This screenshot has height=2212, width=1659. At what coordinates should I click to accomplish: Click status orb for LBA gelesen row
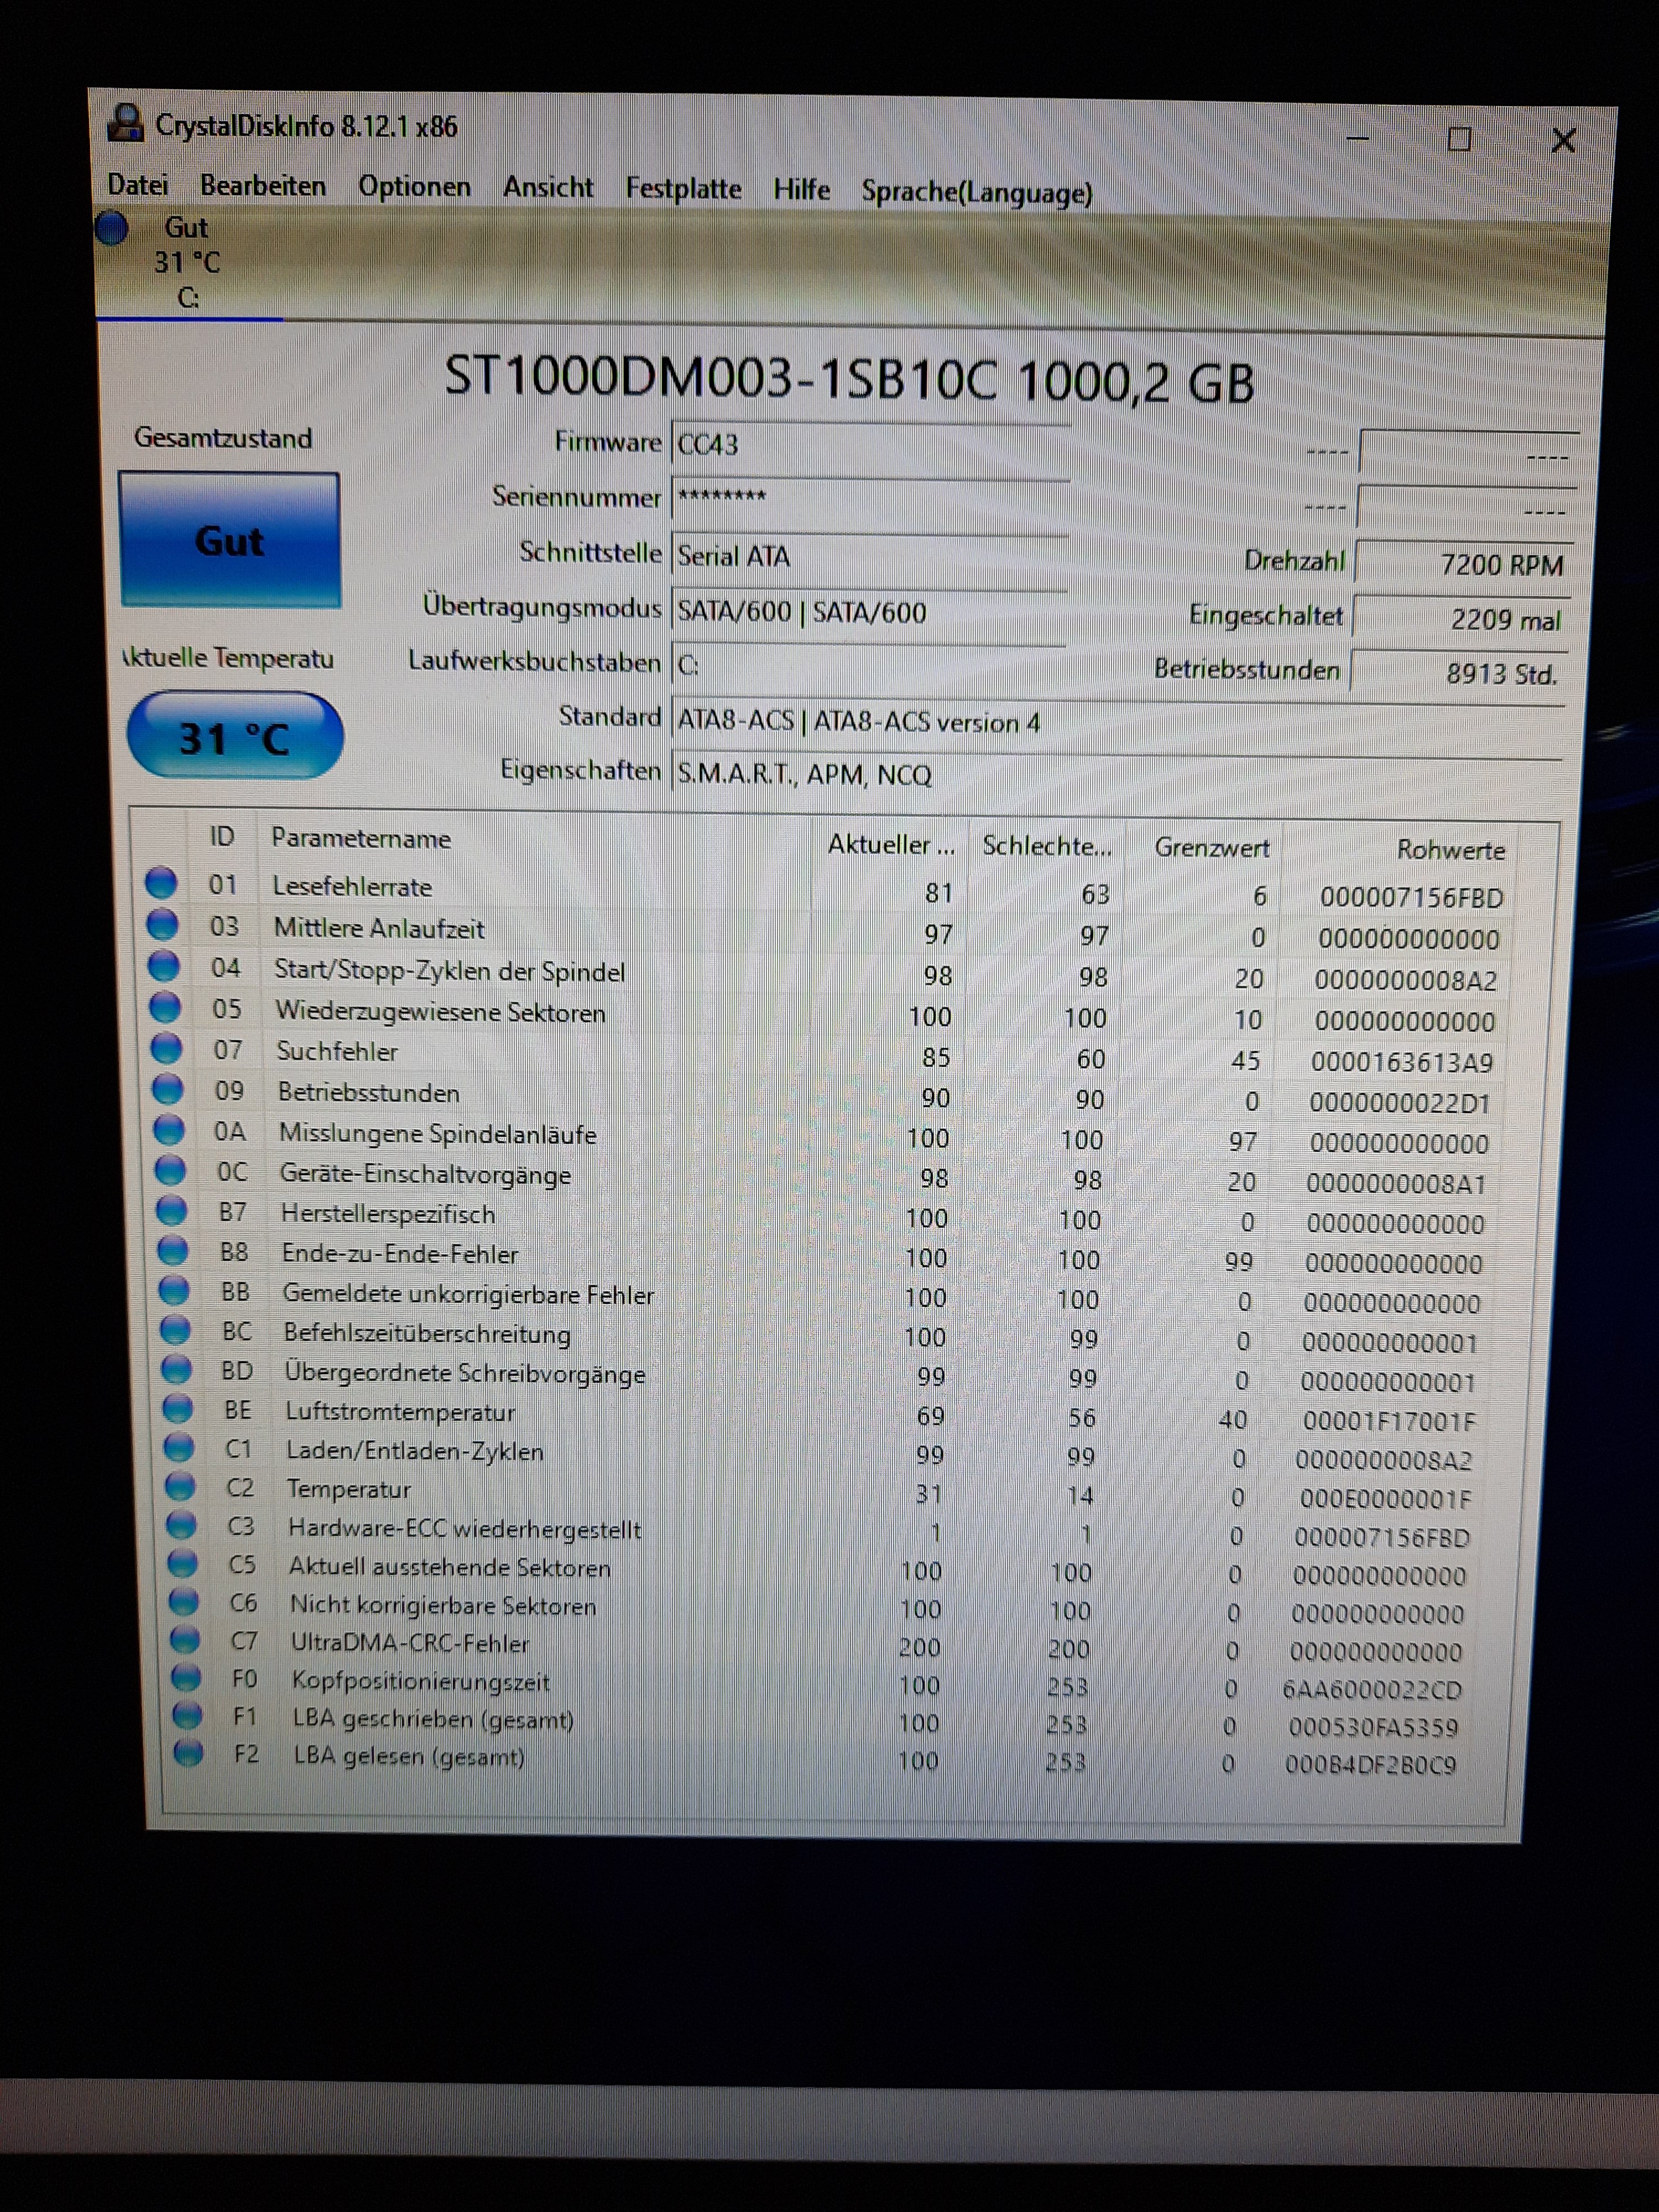[x=188, y=1752]
